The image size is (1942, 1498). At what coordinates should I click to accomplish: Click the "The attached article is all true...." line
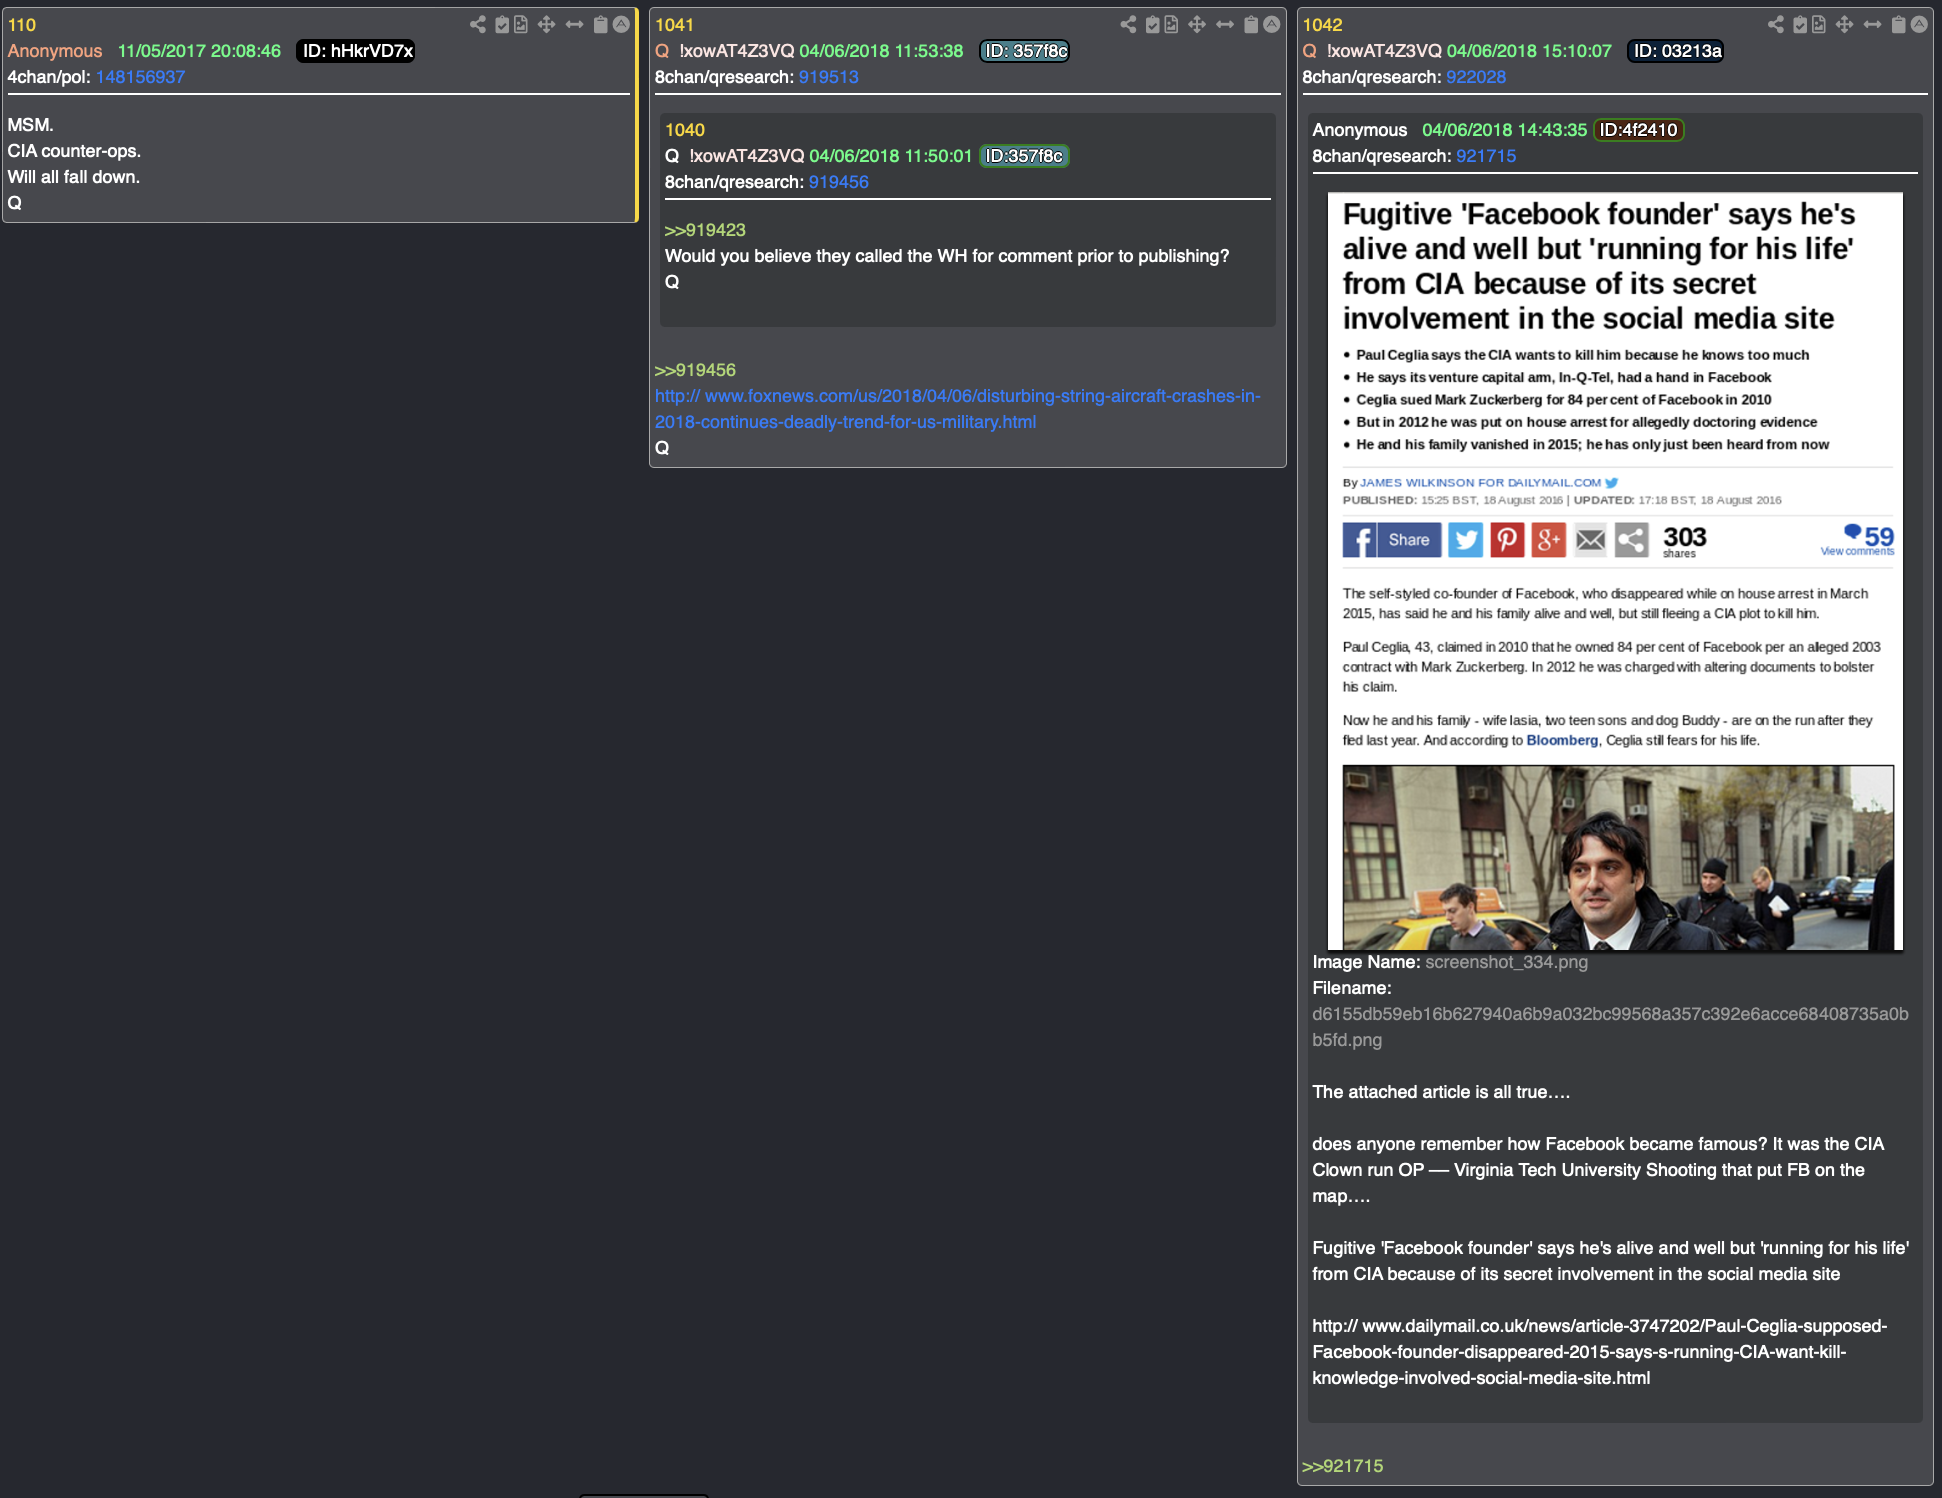coord(1441,1092)
